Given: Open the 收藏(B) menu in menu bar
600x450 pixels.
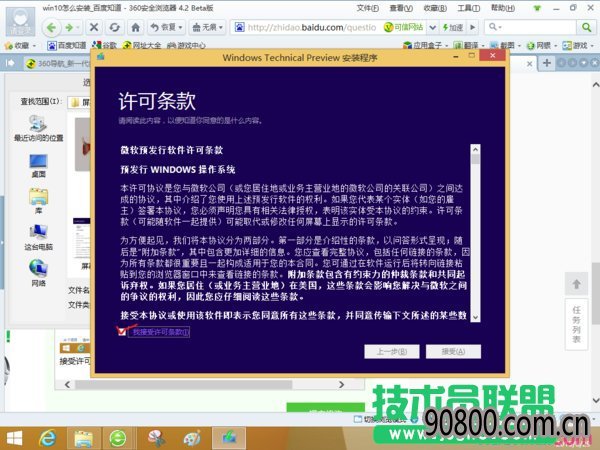Looking at the screenshot, I should [x=435, y=8].
